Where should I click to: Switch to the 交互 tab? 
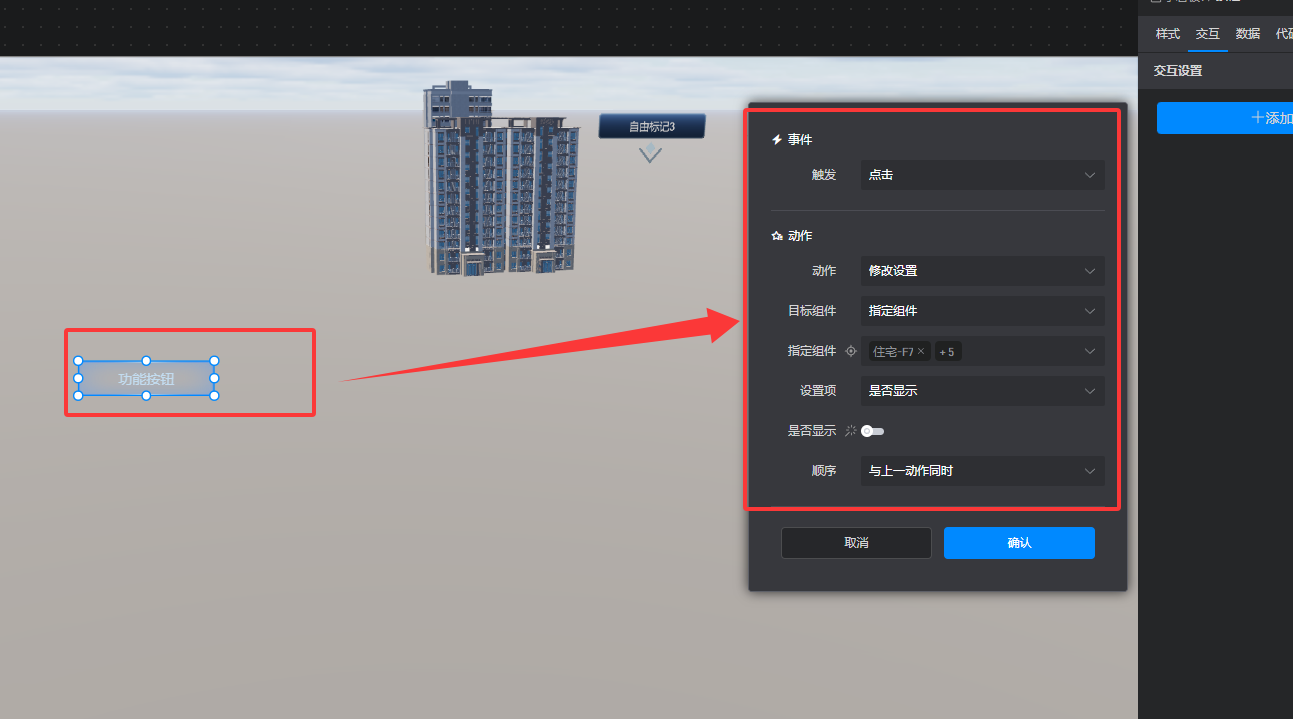pyautogui.click(x=1208, y=34)
